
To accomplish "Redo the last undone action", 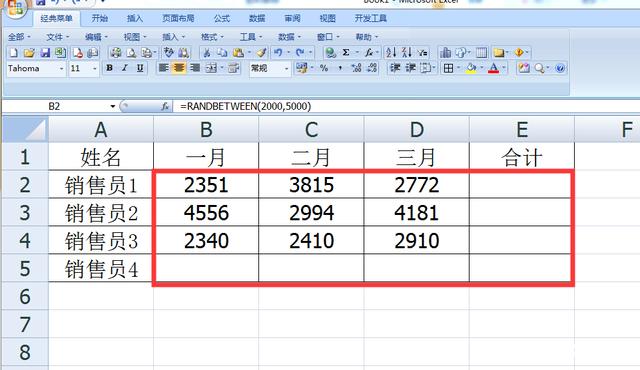I will click(300, 53).
